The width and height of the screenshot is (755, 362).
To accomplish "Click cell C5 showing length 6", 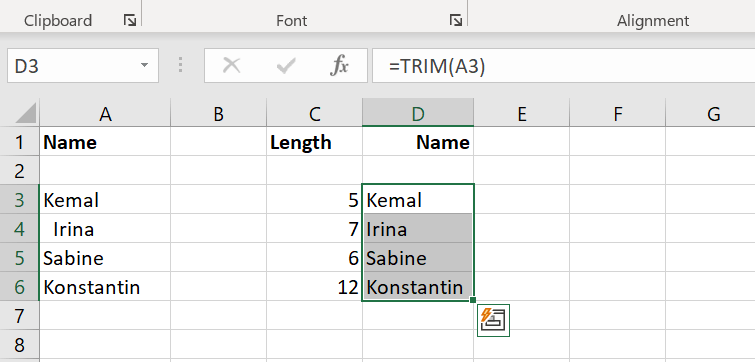I will click(x=314, y=258).
